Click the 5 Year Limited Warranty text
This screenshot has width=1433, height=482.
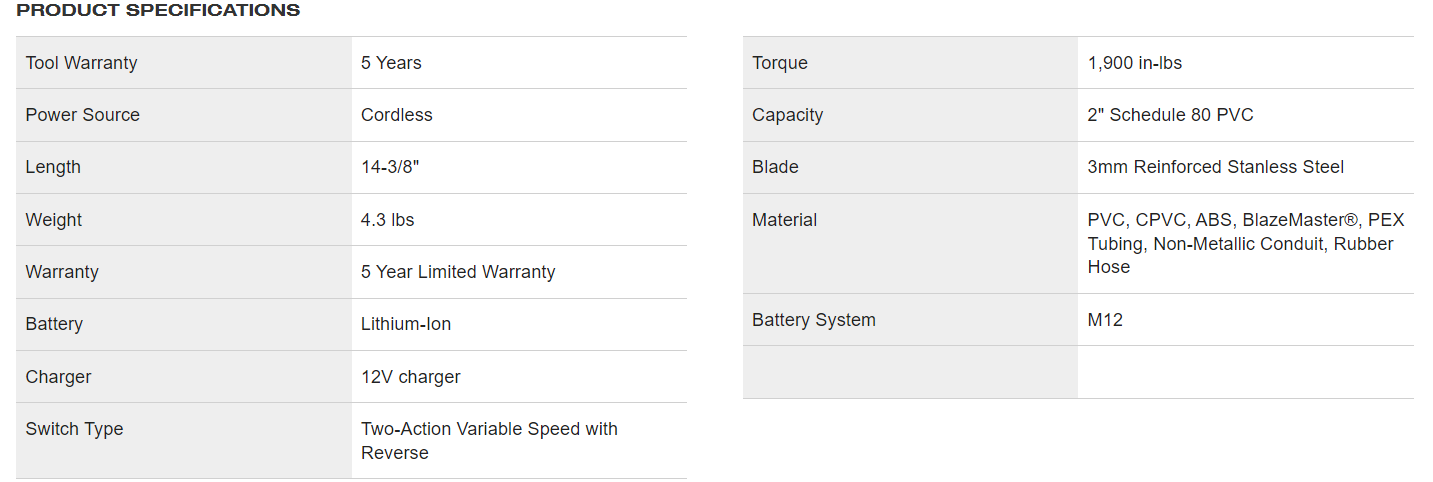click(457, 272)
